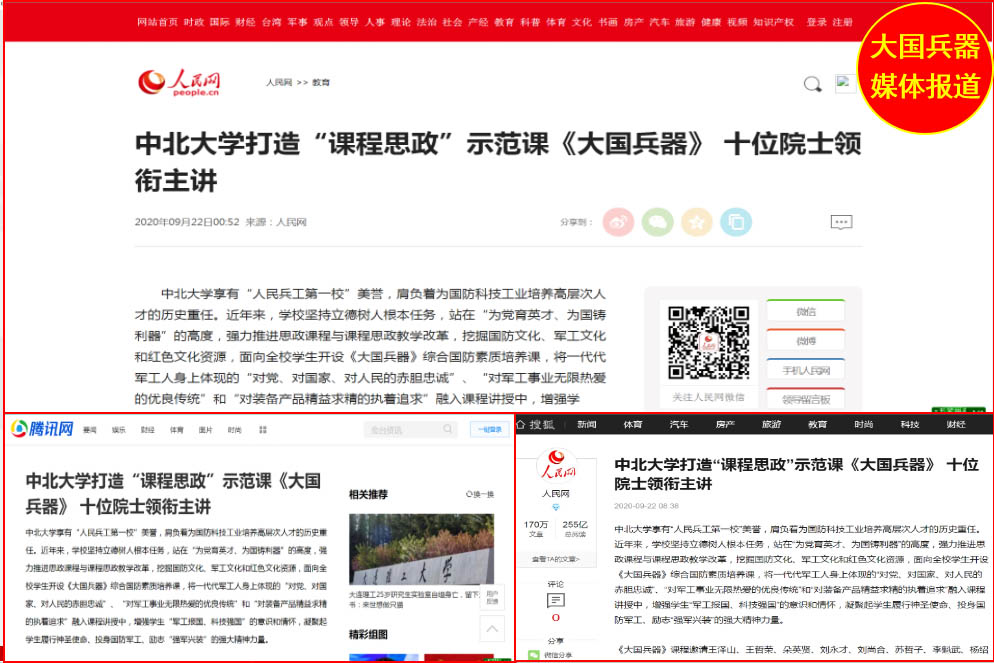The image size is (994, 663).
Task: Select 旅游 in 搜狐 navigation bar
Action: coord(771,424)
